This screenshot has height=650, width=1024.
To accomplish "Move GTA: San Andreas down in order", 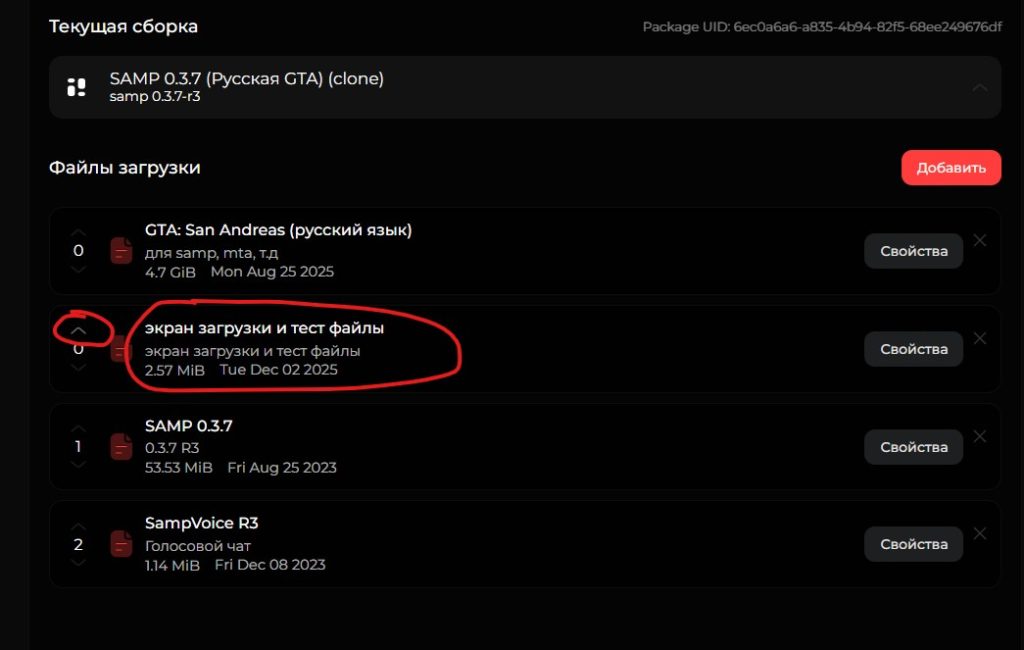I will pos(78,269).
